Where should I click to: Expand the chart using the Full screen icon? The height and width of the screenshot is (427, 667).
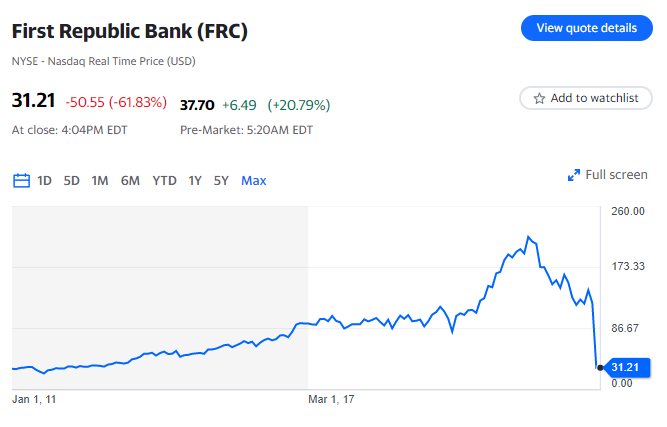pos(574,175)
